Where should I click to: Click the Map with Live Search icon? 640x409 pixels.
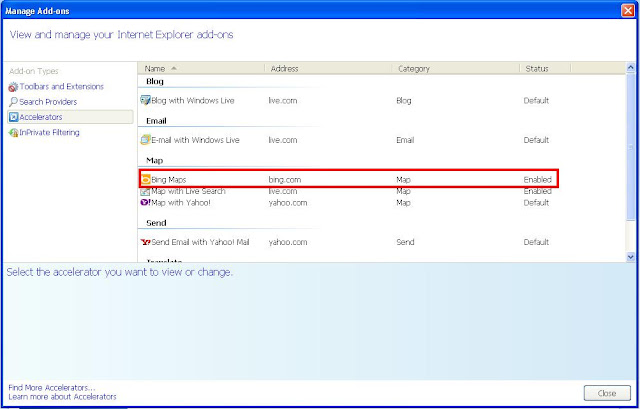145,191
